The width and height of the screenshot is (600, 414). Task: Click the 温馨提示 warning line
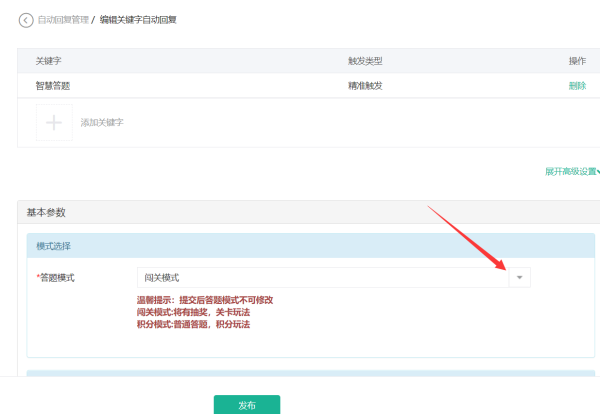(205, 300)
